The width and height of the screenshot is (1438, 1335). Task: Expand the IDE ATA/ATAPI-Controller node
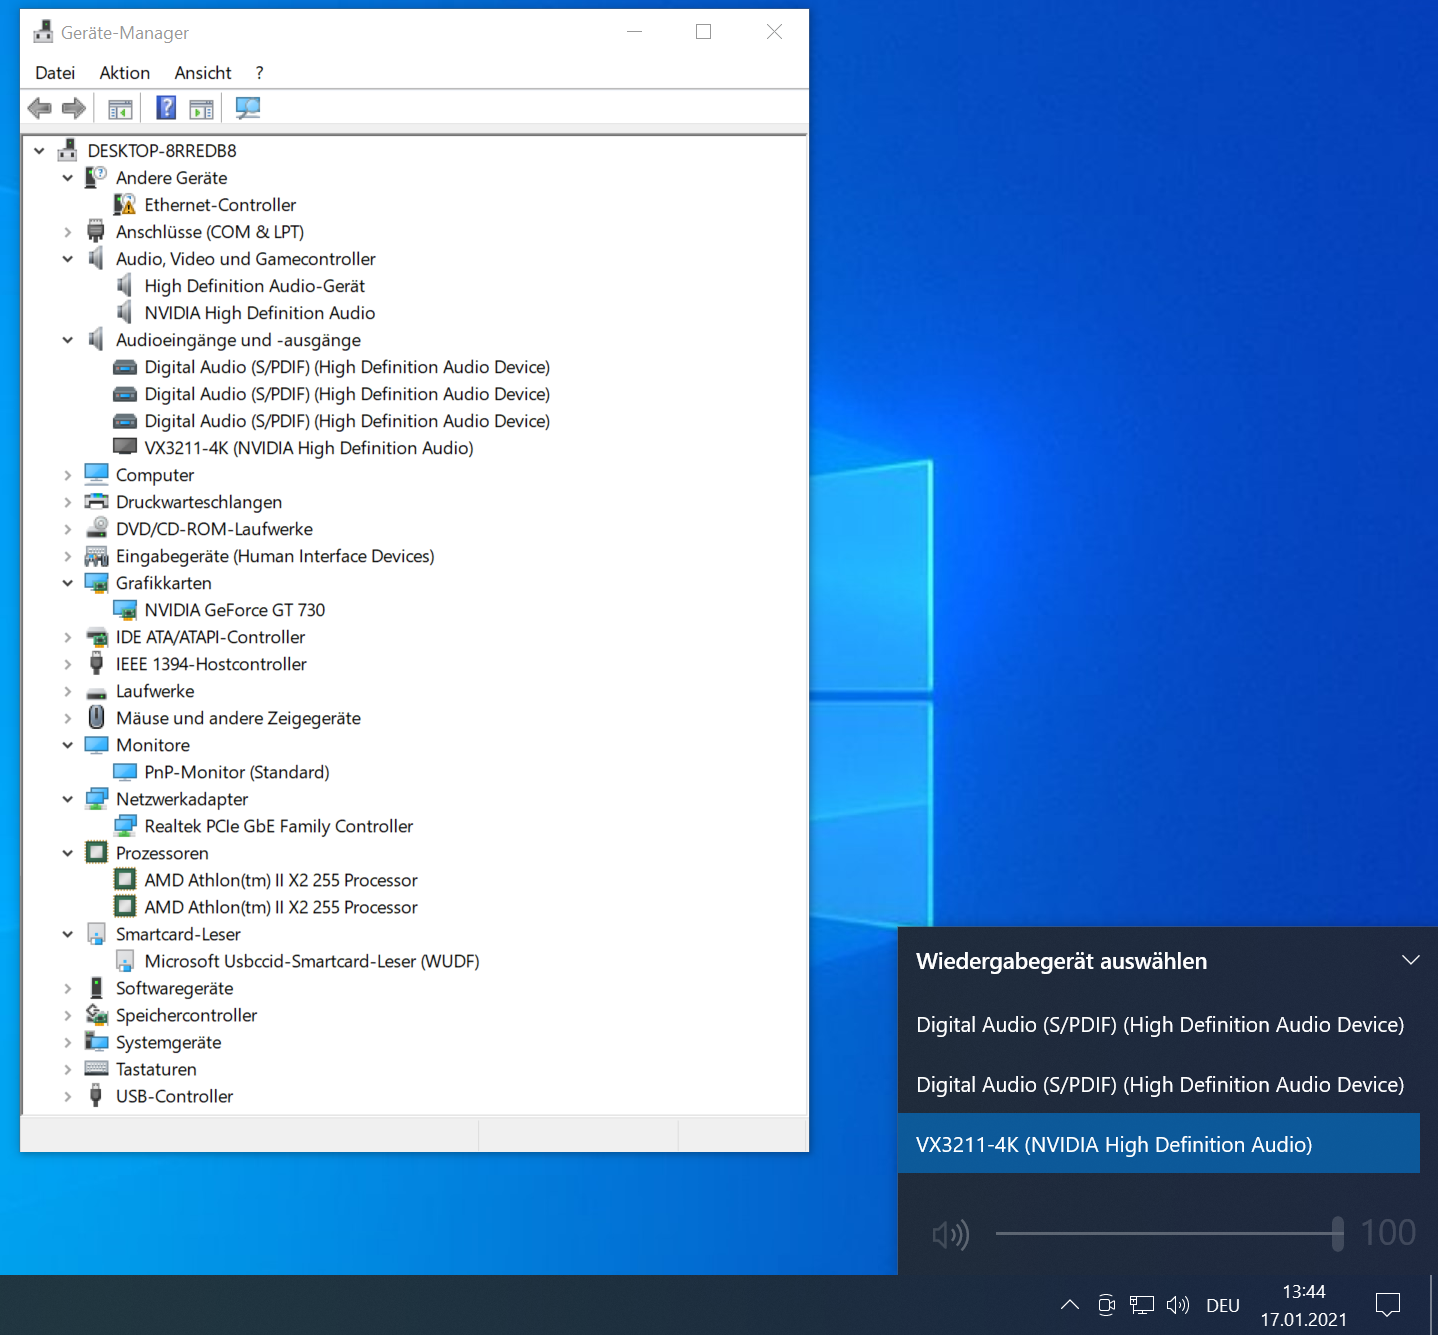pos(68,637)
